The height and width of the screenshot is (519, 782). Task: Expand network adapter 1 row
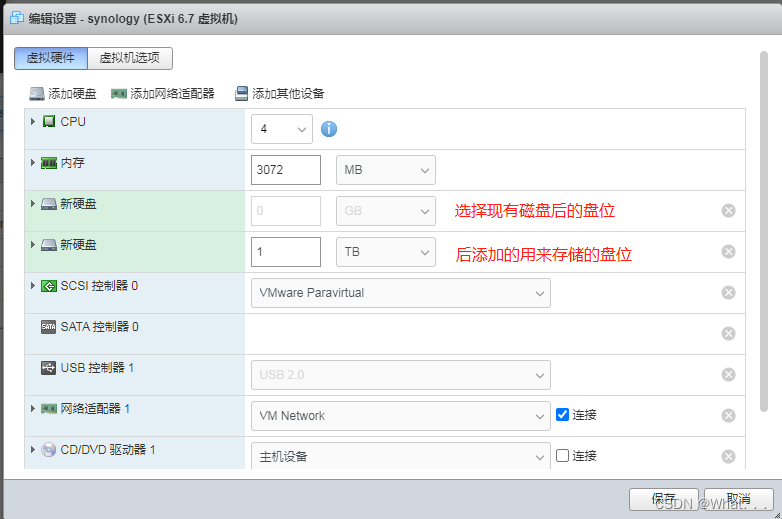33,408
